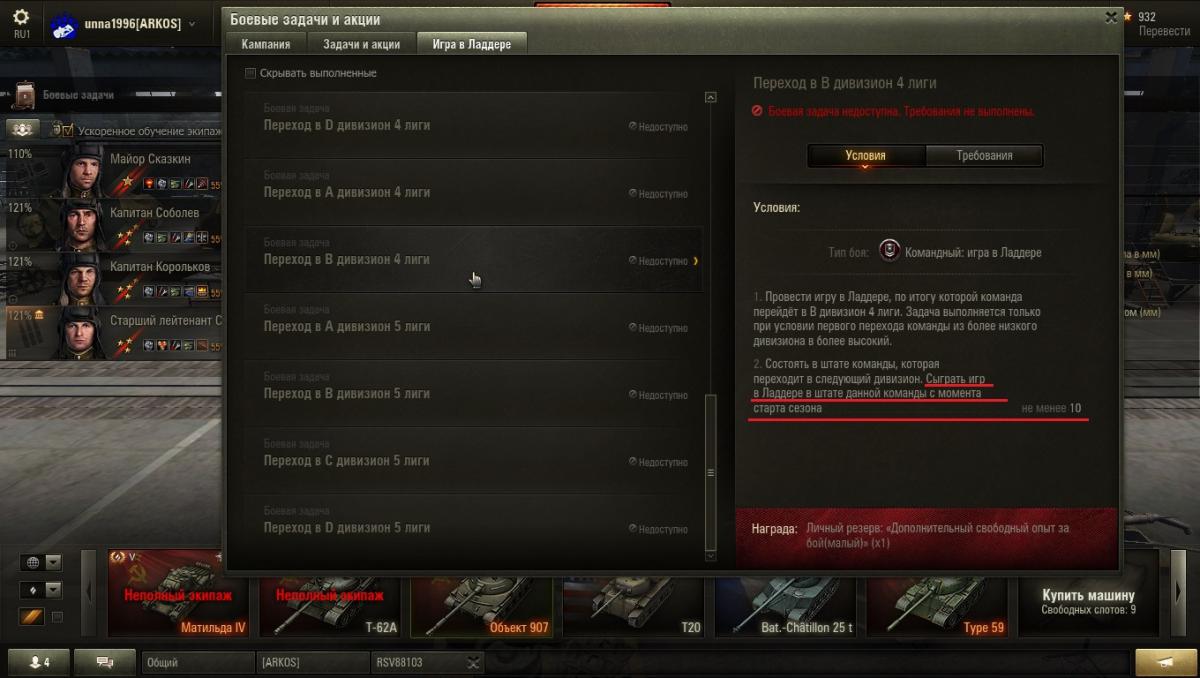Open settings gear icon near RU1

coord(21,17)
